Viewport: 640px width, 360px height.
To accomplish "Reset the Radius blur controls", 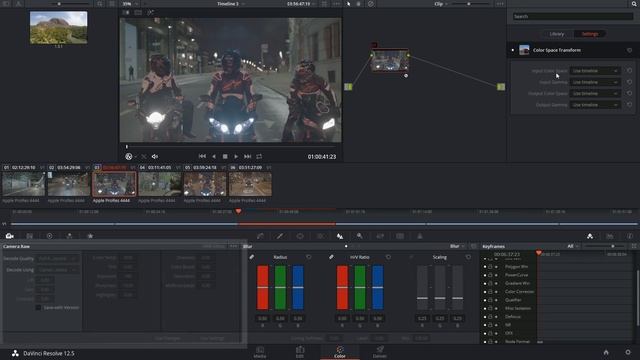I will pyautogui.click(x=309, y=257).
